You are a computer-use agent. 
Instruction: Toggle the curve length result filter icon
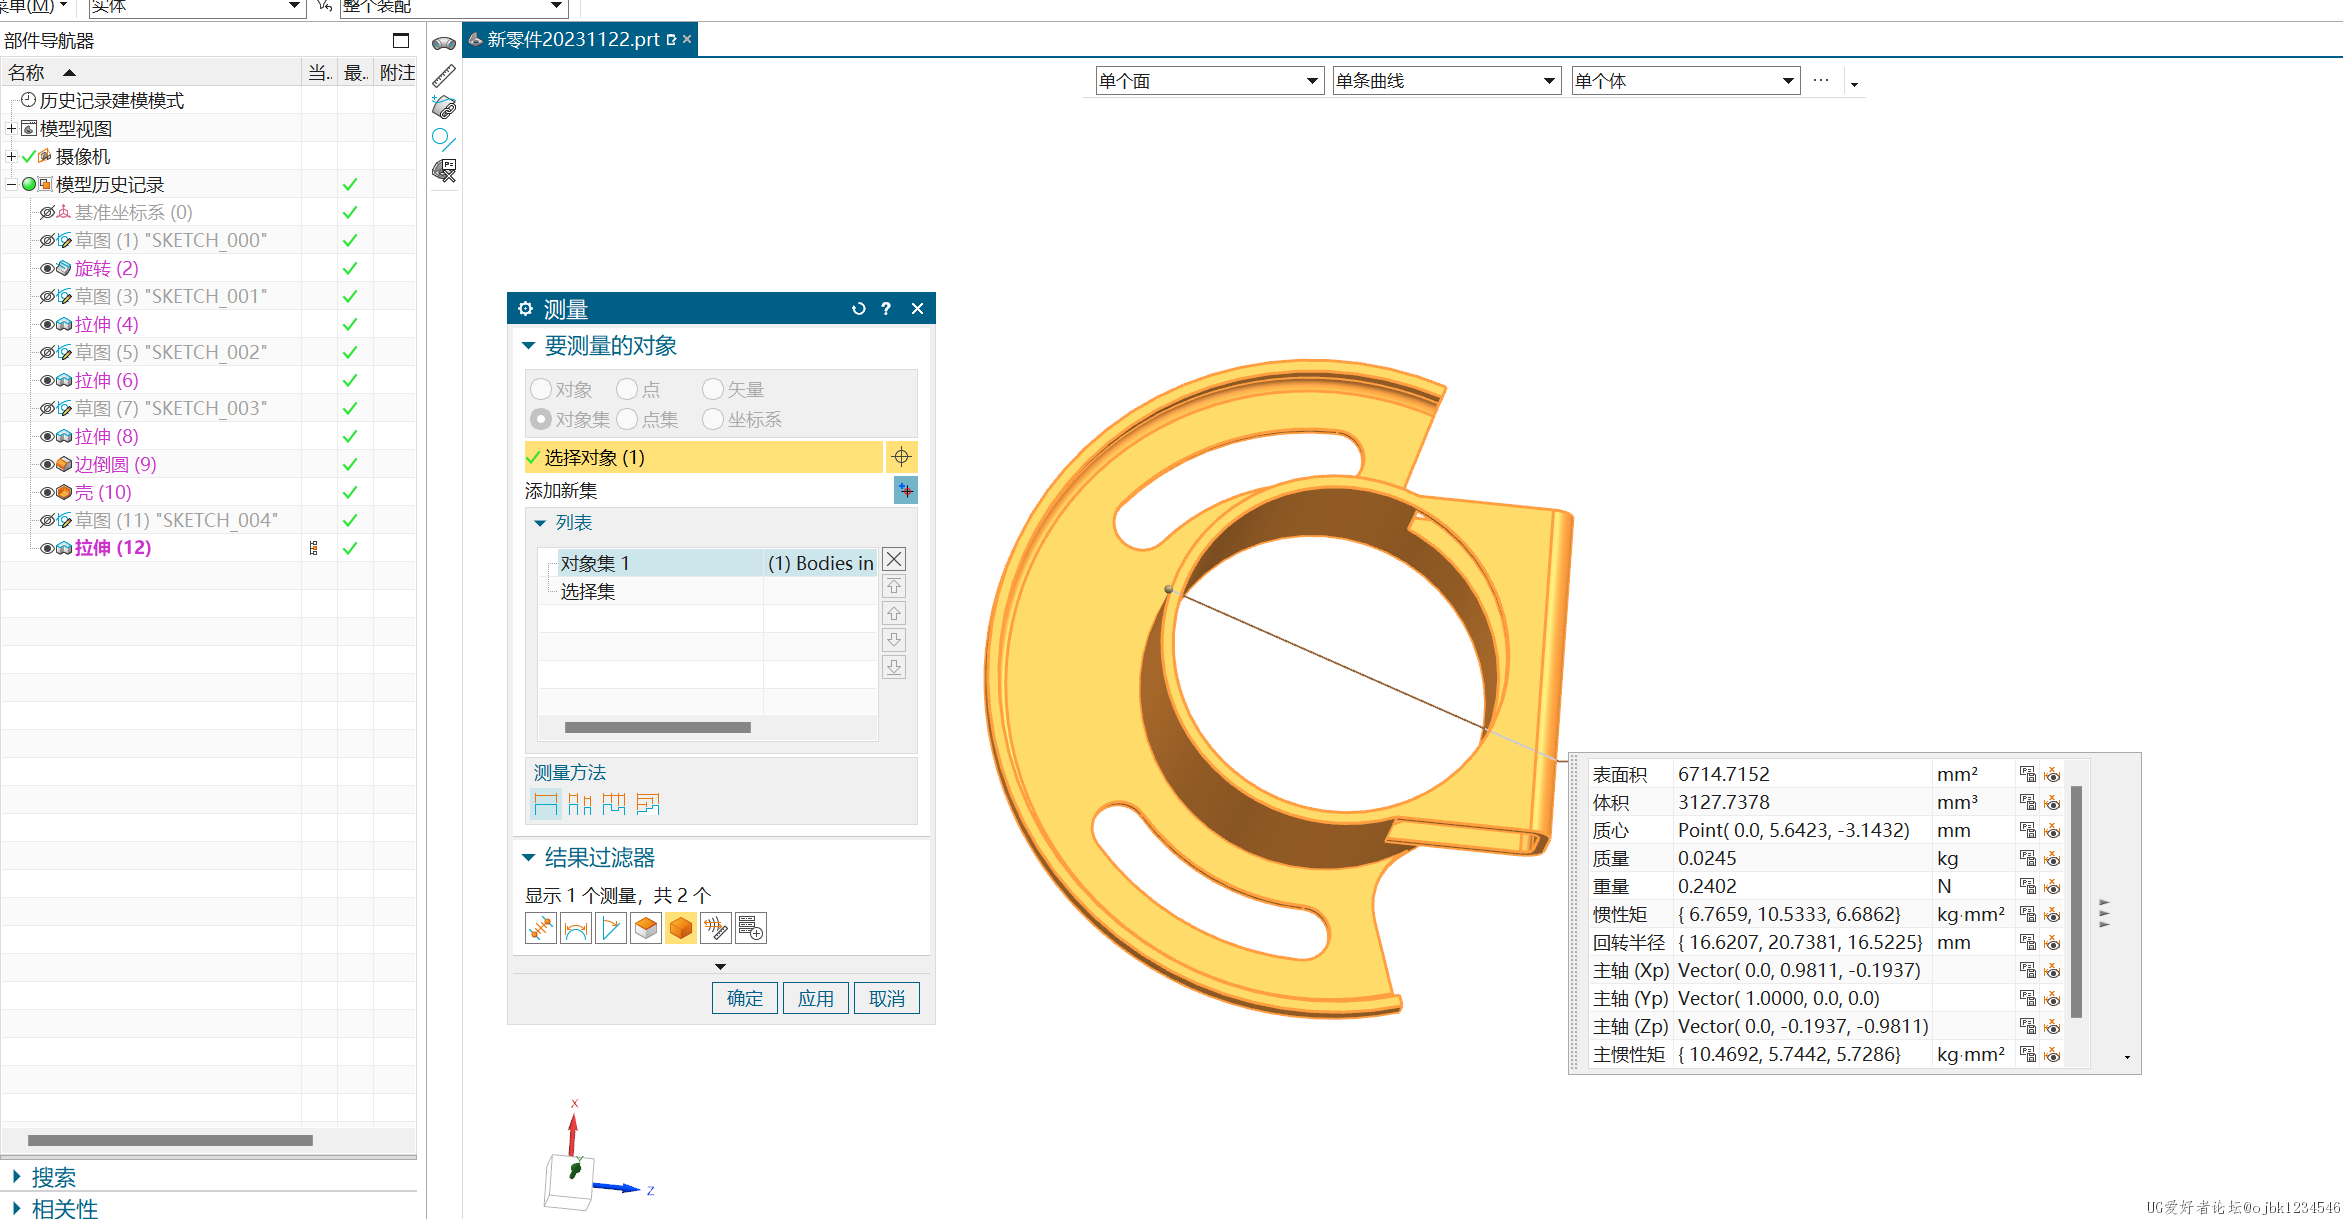tap(576, 928)
